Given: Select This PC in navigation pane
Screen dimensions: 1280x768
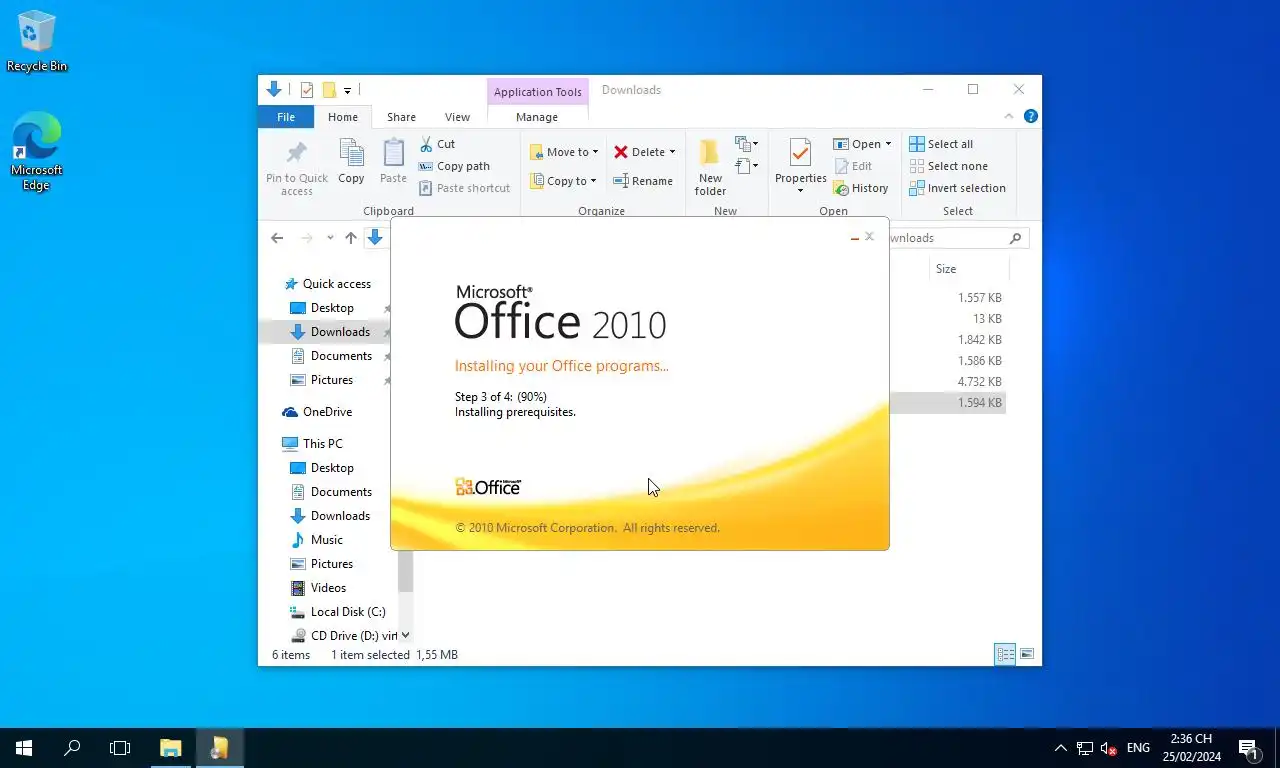Looking at the screenshot, I should click(322, 444).
